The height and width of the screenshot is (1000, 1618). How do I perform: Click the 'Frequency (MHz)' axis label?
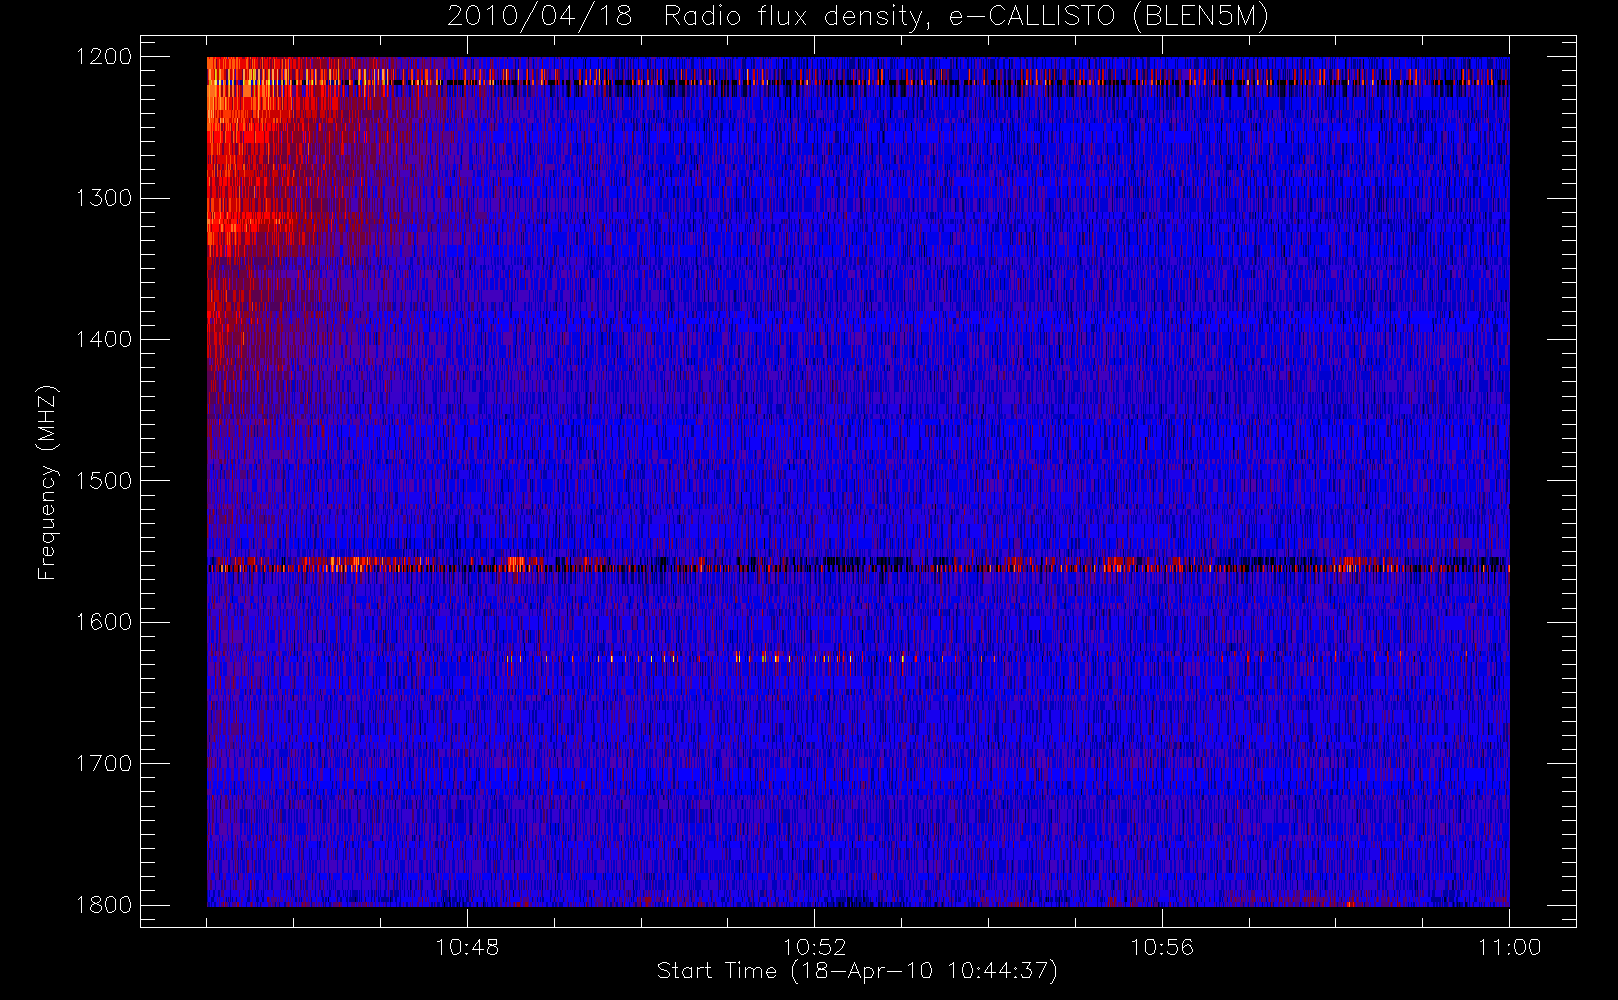pos(47,482)
